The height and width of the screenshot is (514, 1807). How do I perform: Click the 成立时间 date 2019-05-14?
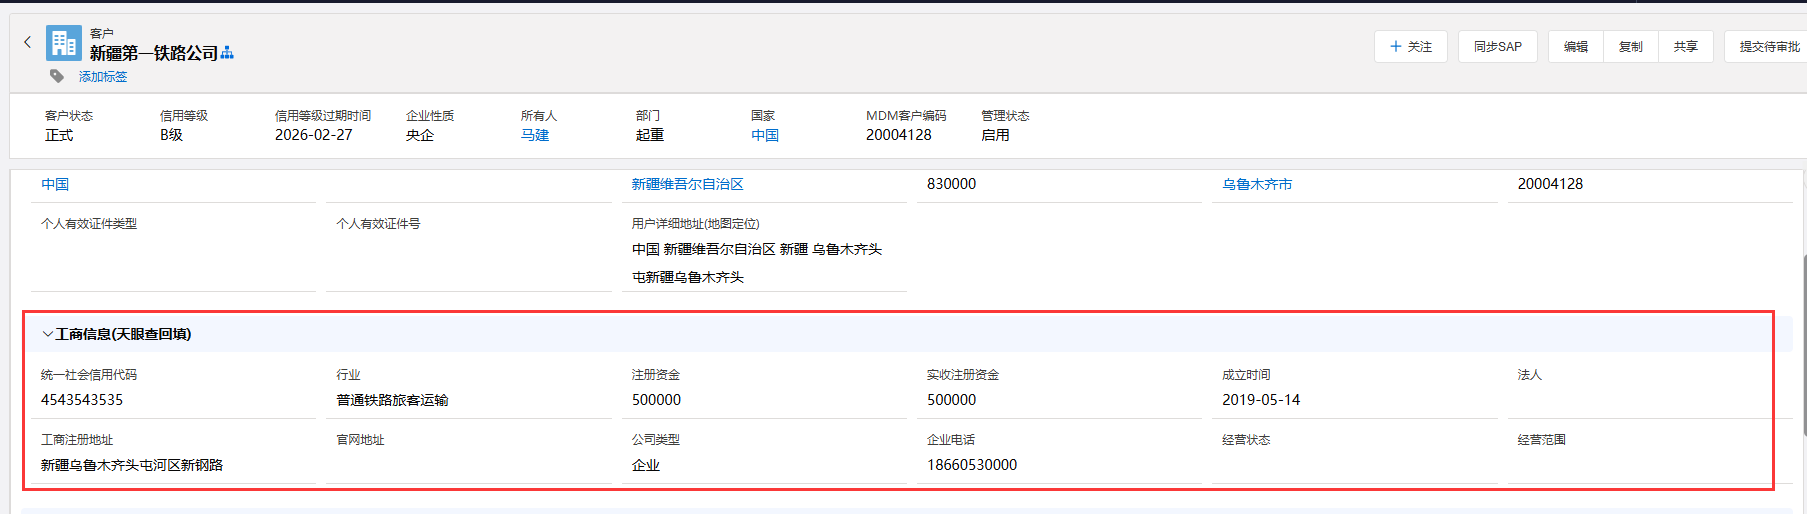1261,400
